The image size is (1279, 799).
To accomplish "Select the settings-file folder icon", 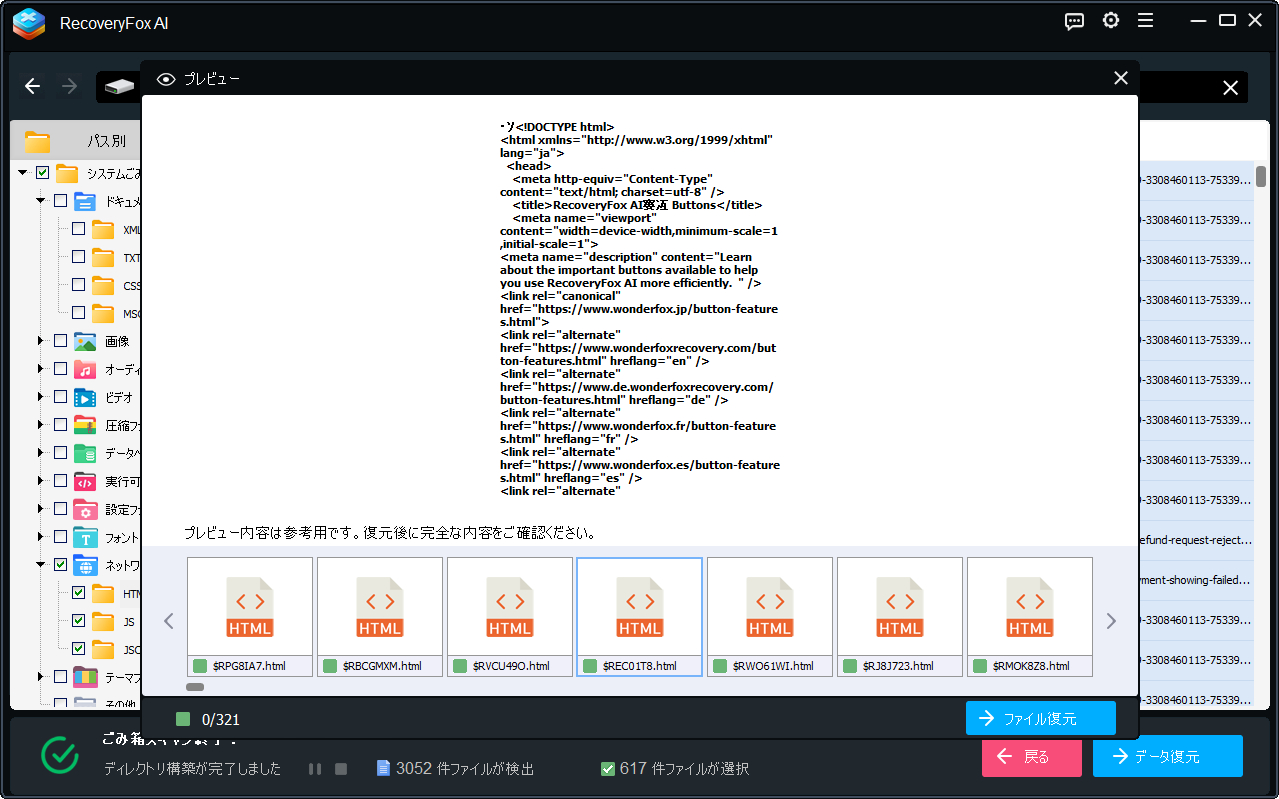I will 85,509.
